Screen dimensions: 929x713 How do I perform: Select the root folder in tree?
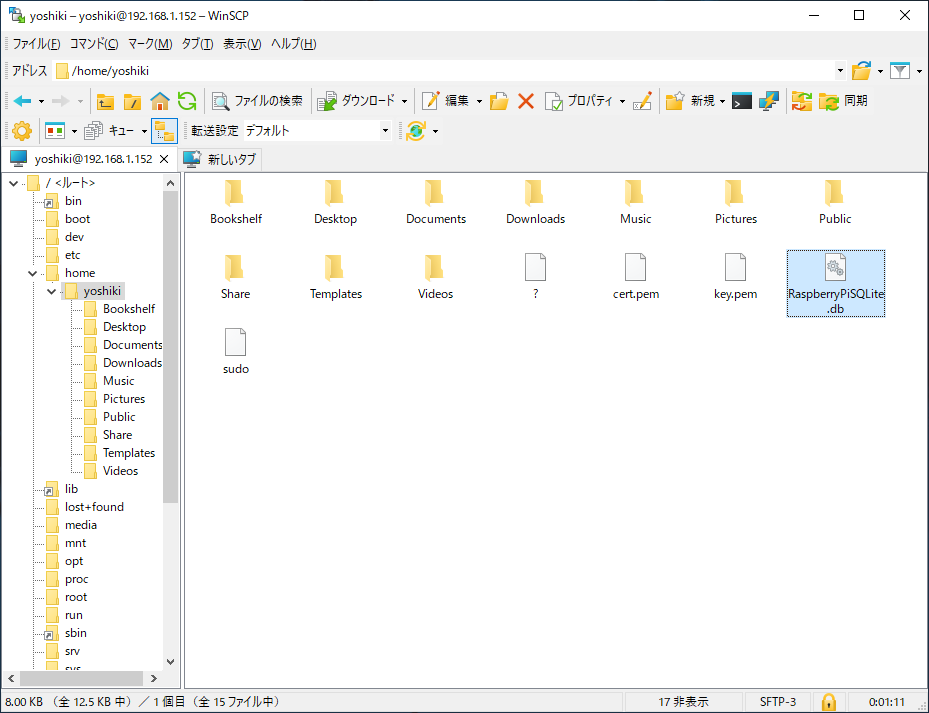(76, 597)
